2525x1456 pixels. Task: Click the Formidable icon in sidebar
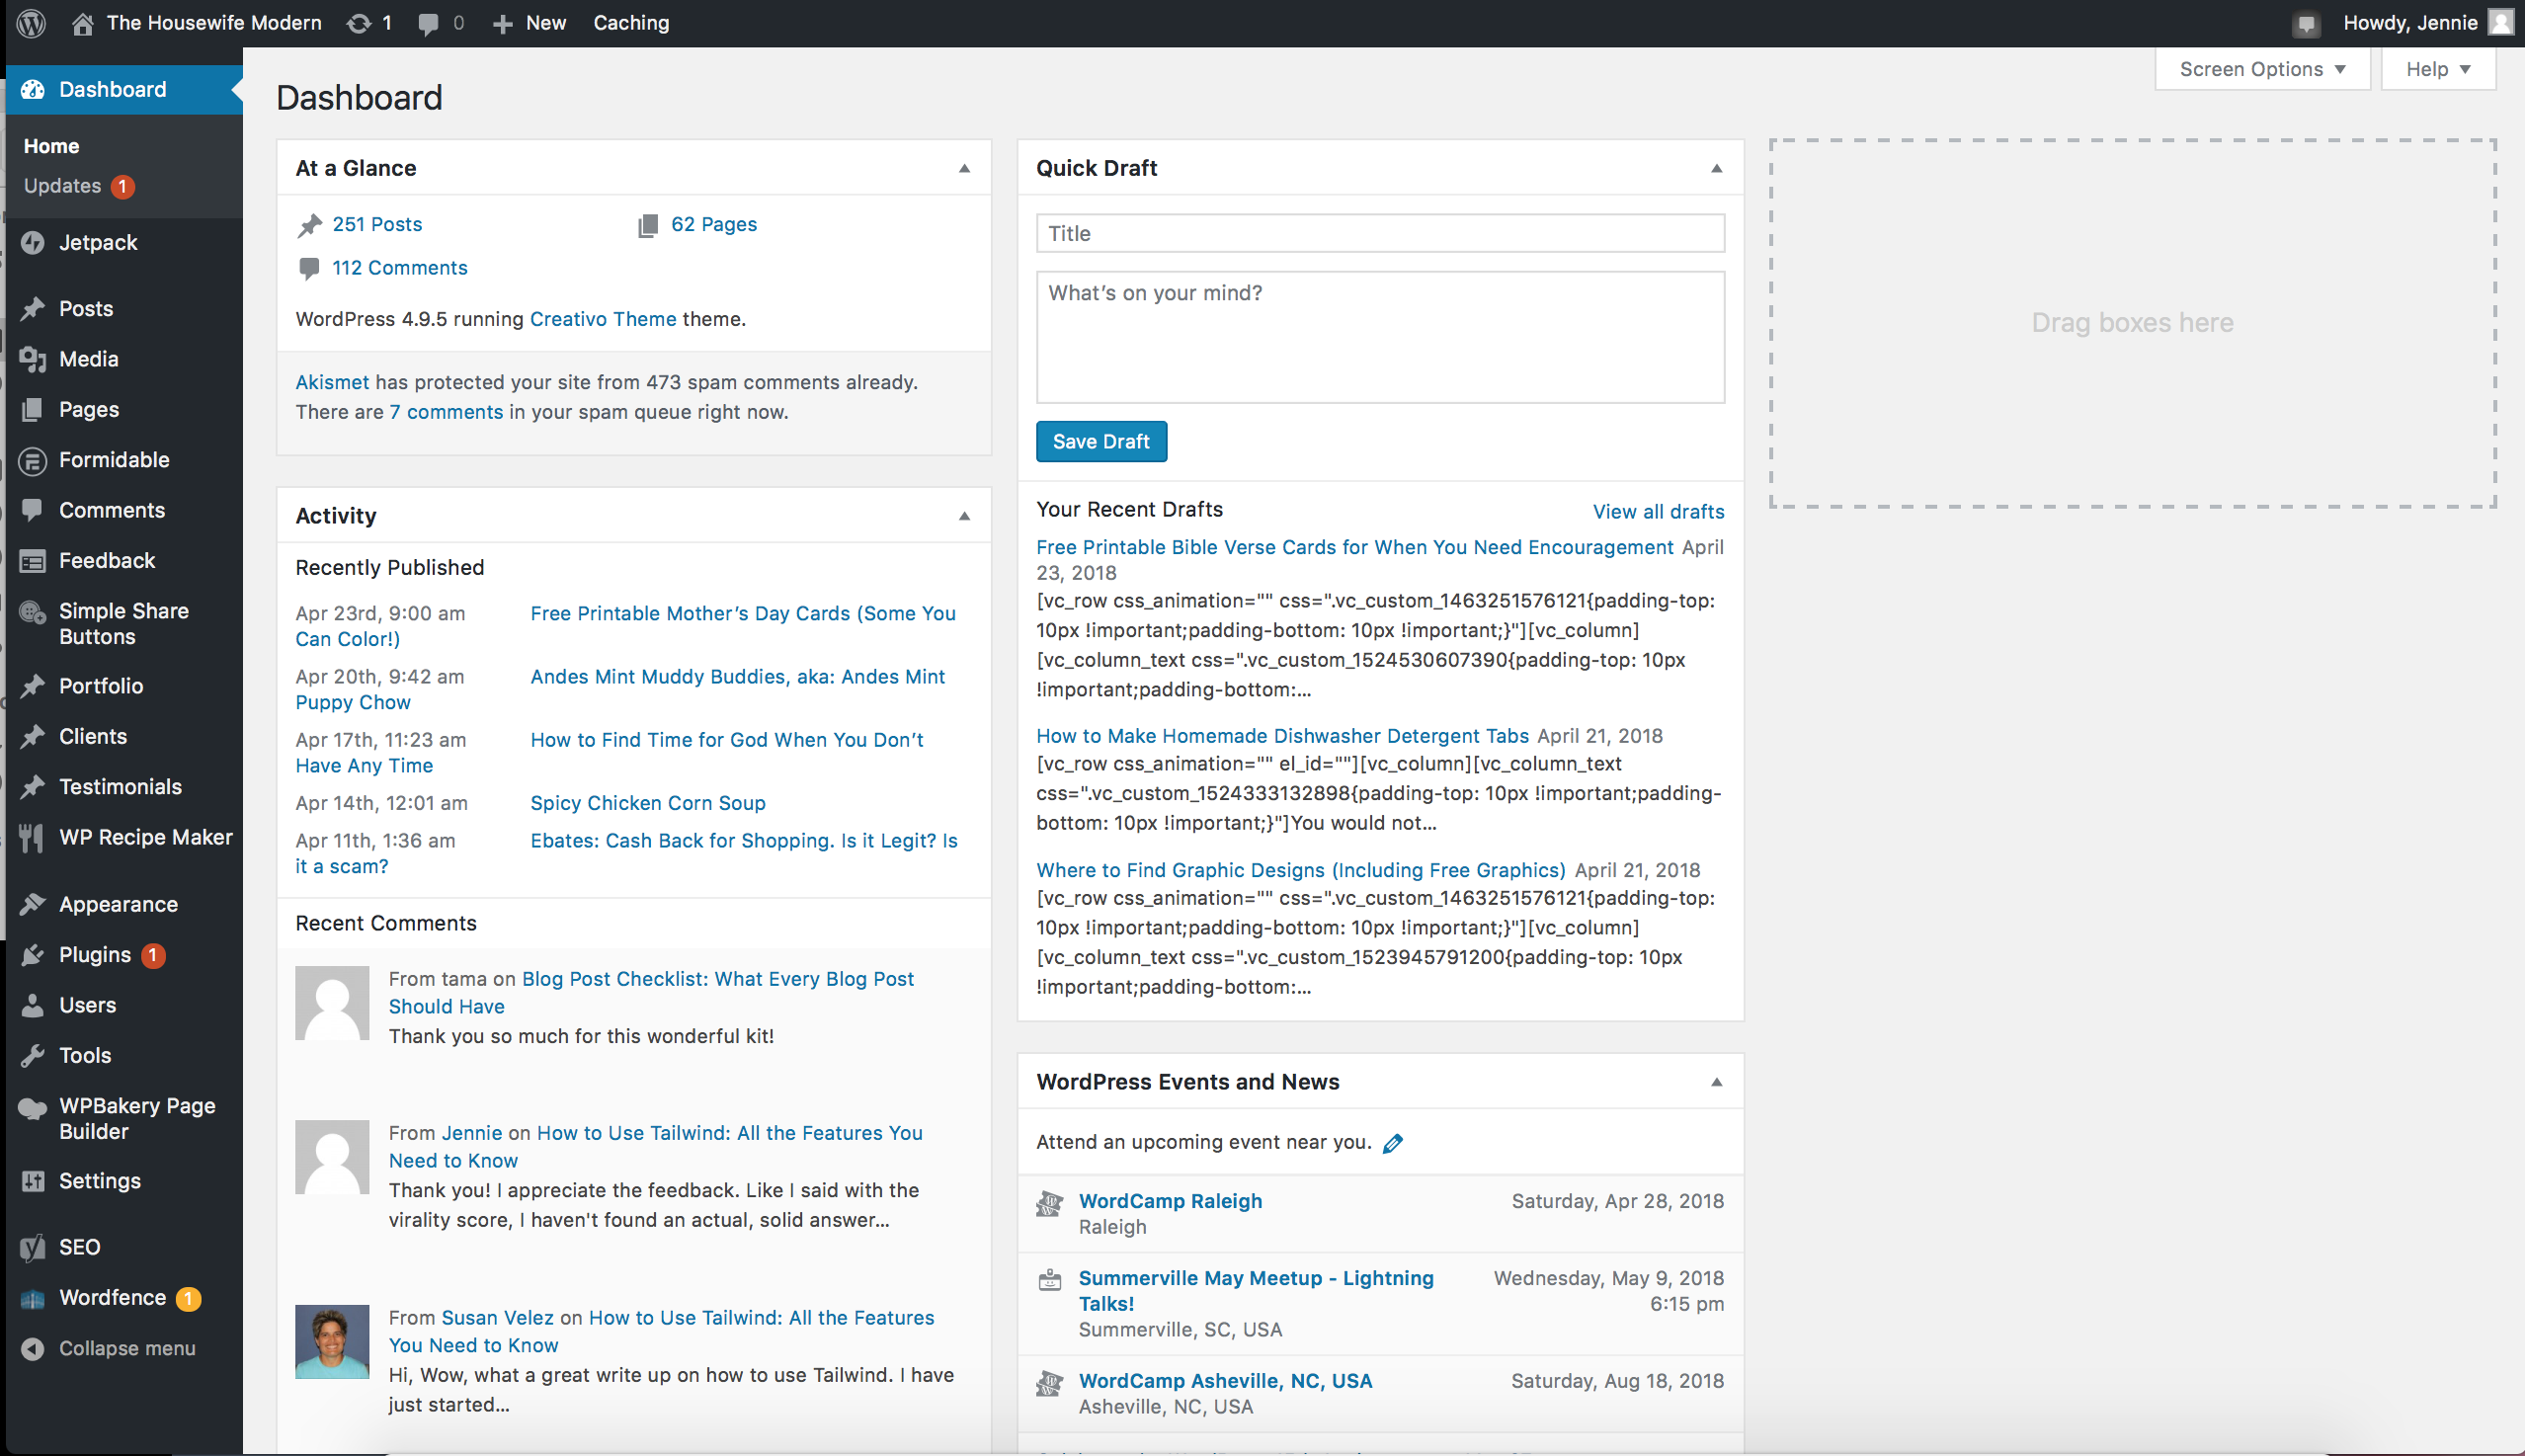point(33,460)
